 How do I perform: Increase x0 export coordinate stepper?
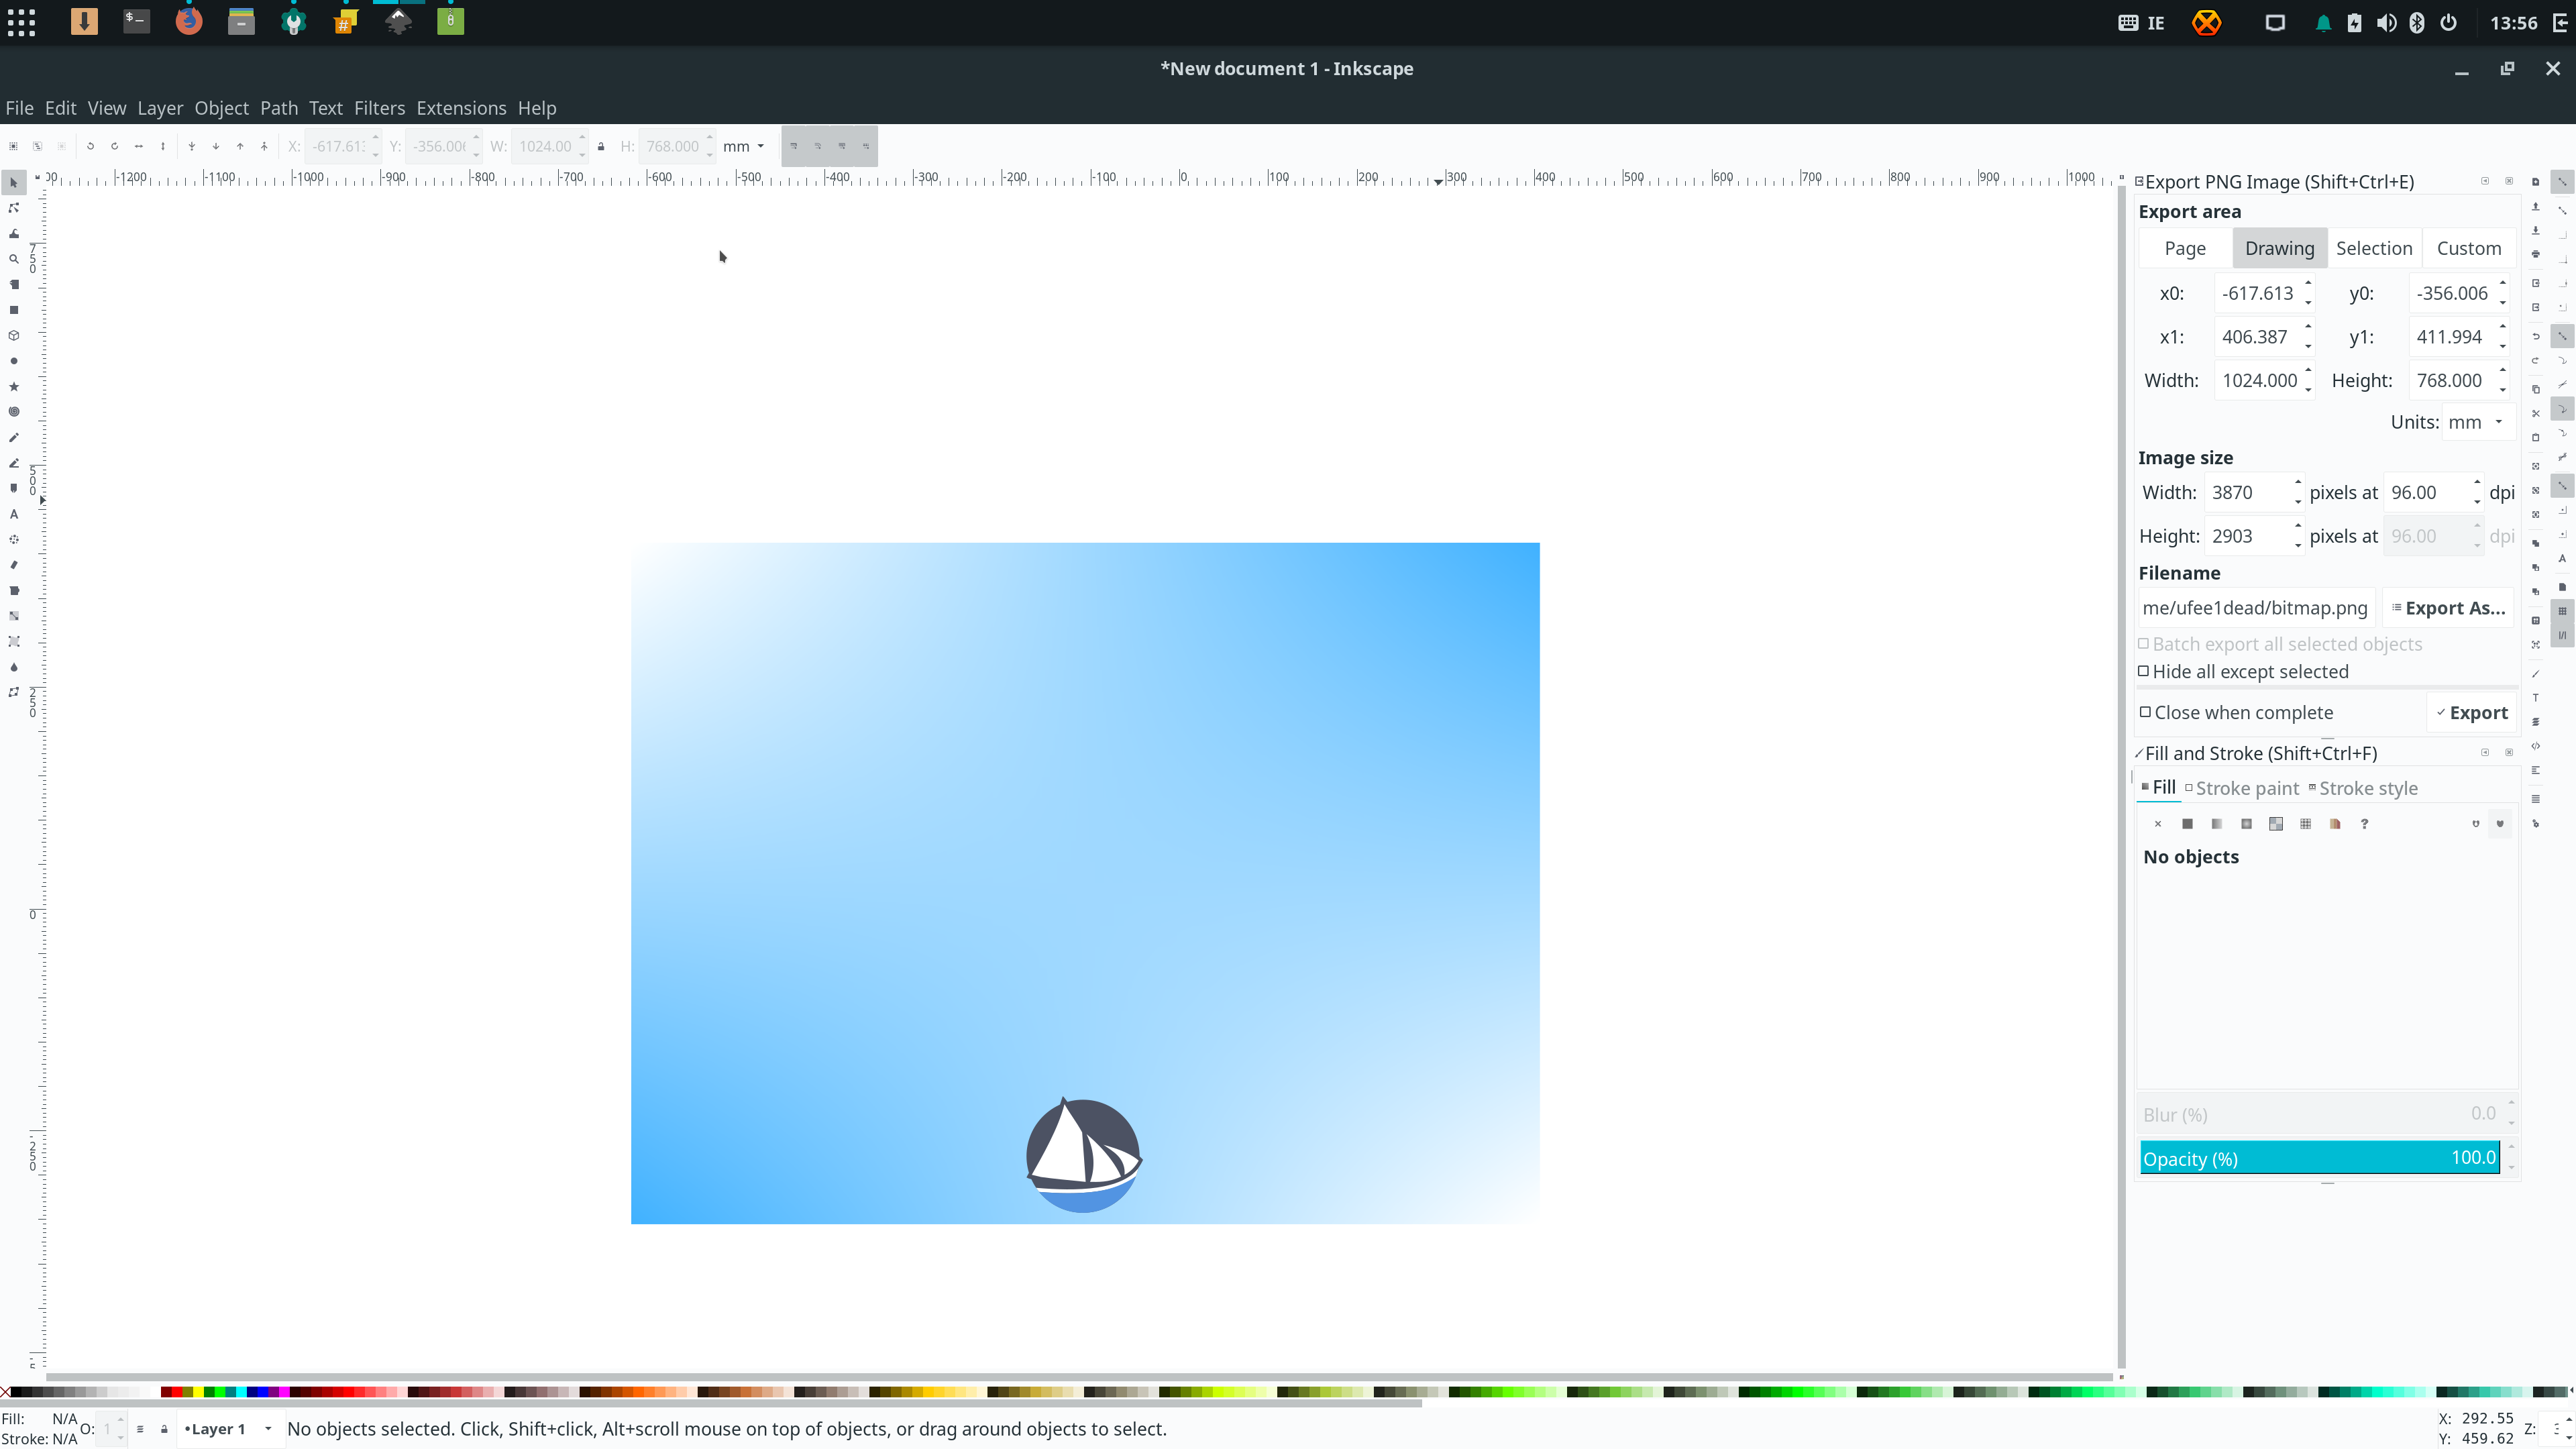(x=2308, y=284)
